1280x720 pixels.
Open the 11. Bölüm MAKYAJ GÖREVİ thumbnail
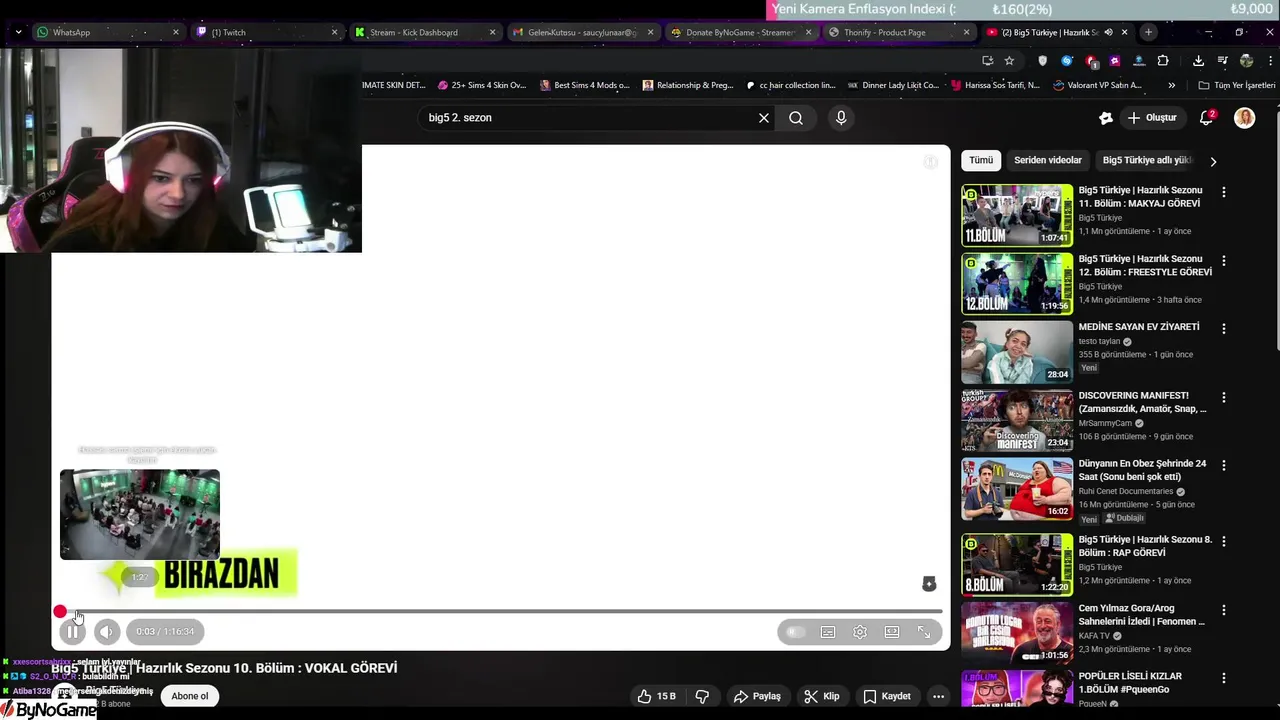[1017, 215]
